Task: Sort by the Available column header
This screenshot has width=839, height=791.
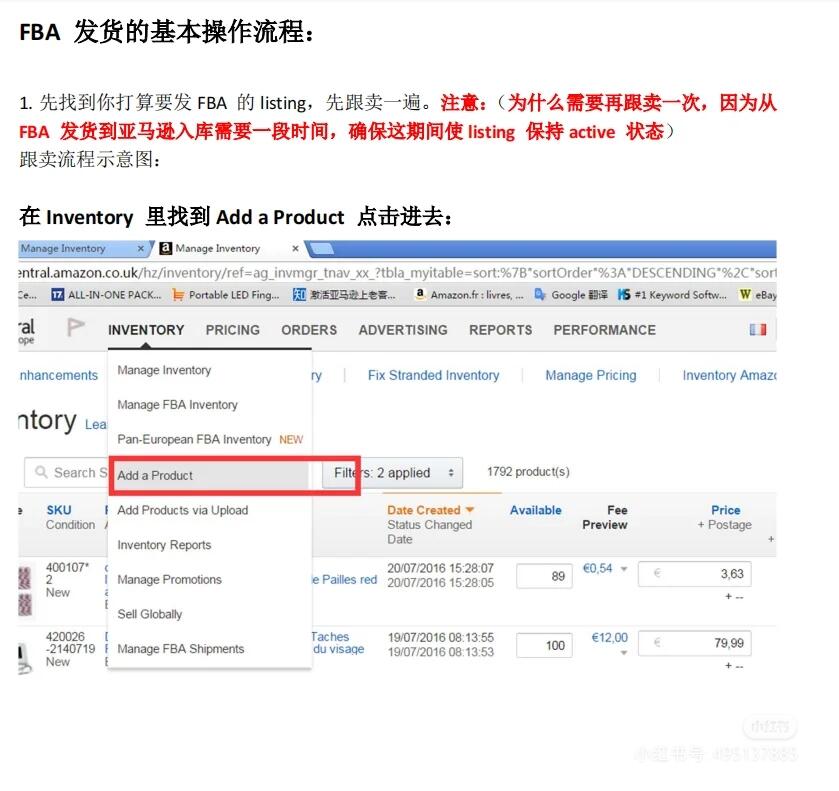Action: [536, 511]
